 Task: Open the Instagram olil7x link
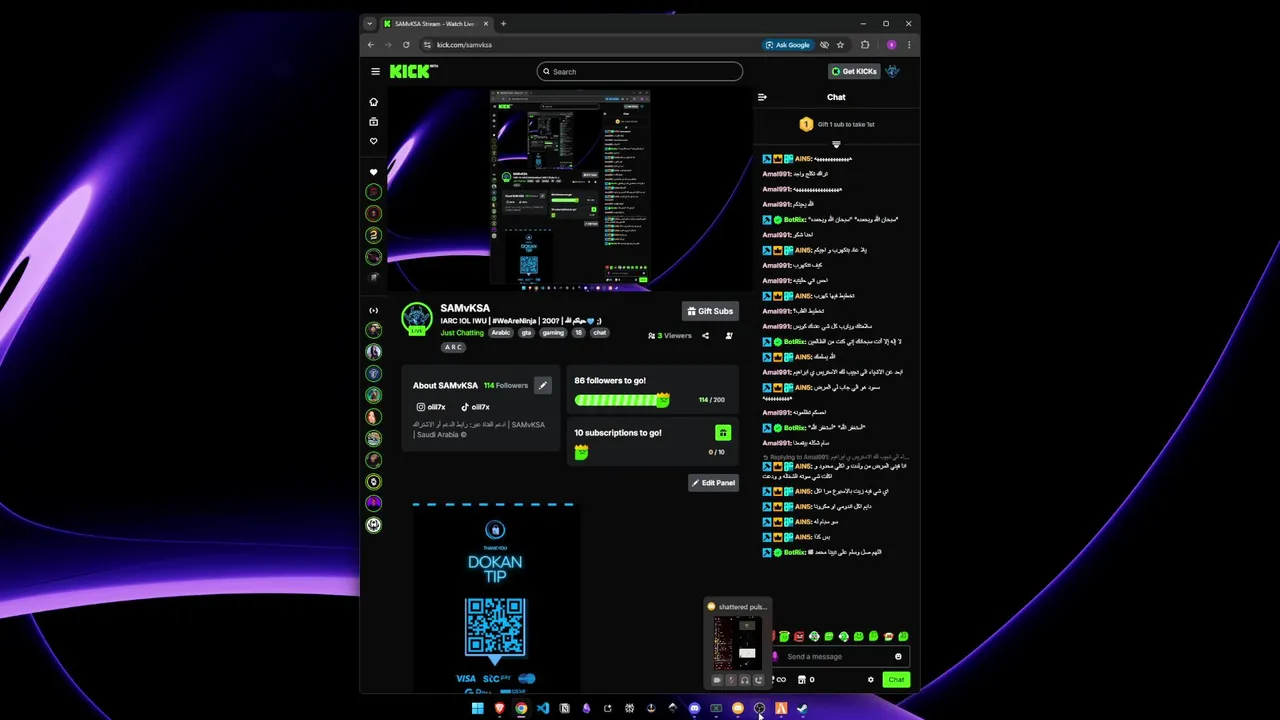pyautogui.click(x=431, y=407)
